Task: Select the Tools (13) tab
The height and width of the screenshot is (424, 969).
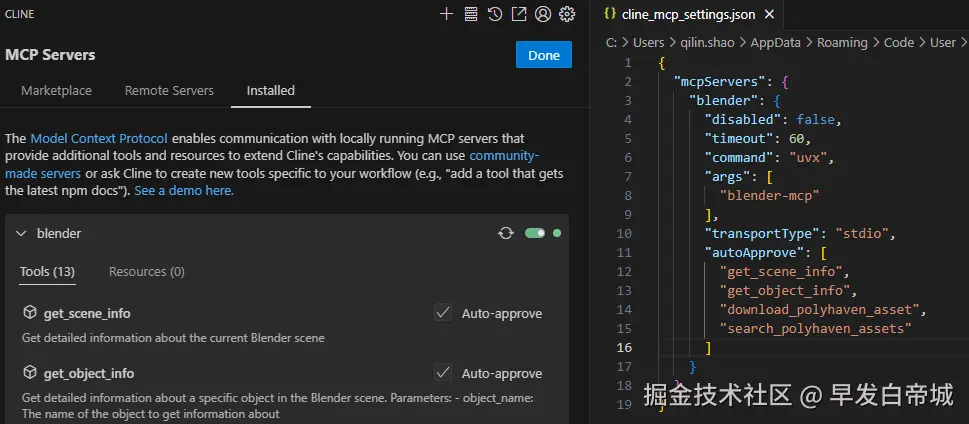Action: tap(47, 271)
